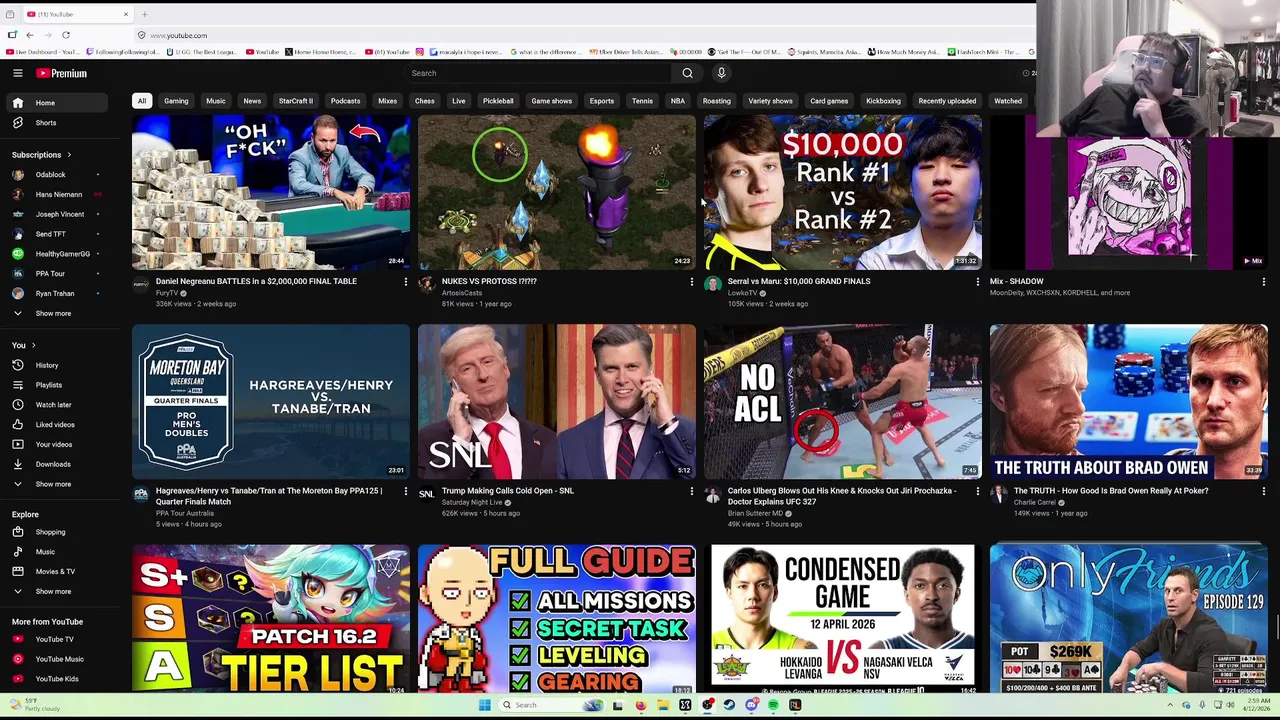The height and width of the screenshot is (720, 1280).
Task: Open YouTube Kids in sidebar
Action: 56,679
